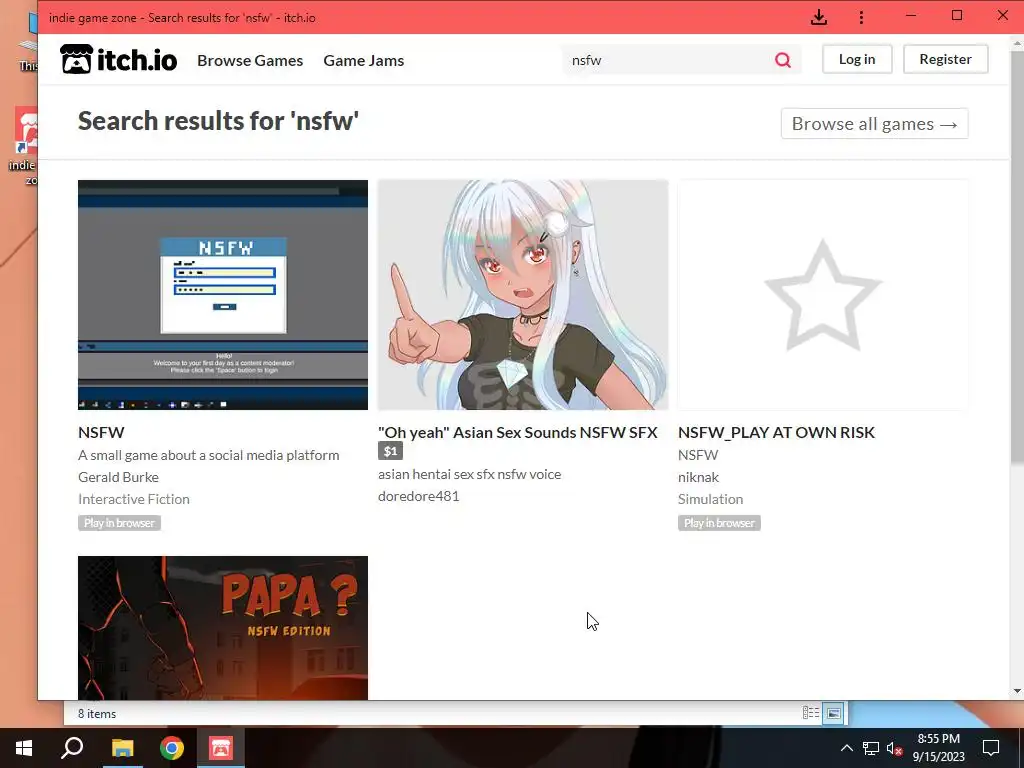Click the $1 price tag

(x=391, y=451)
